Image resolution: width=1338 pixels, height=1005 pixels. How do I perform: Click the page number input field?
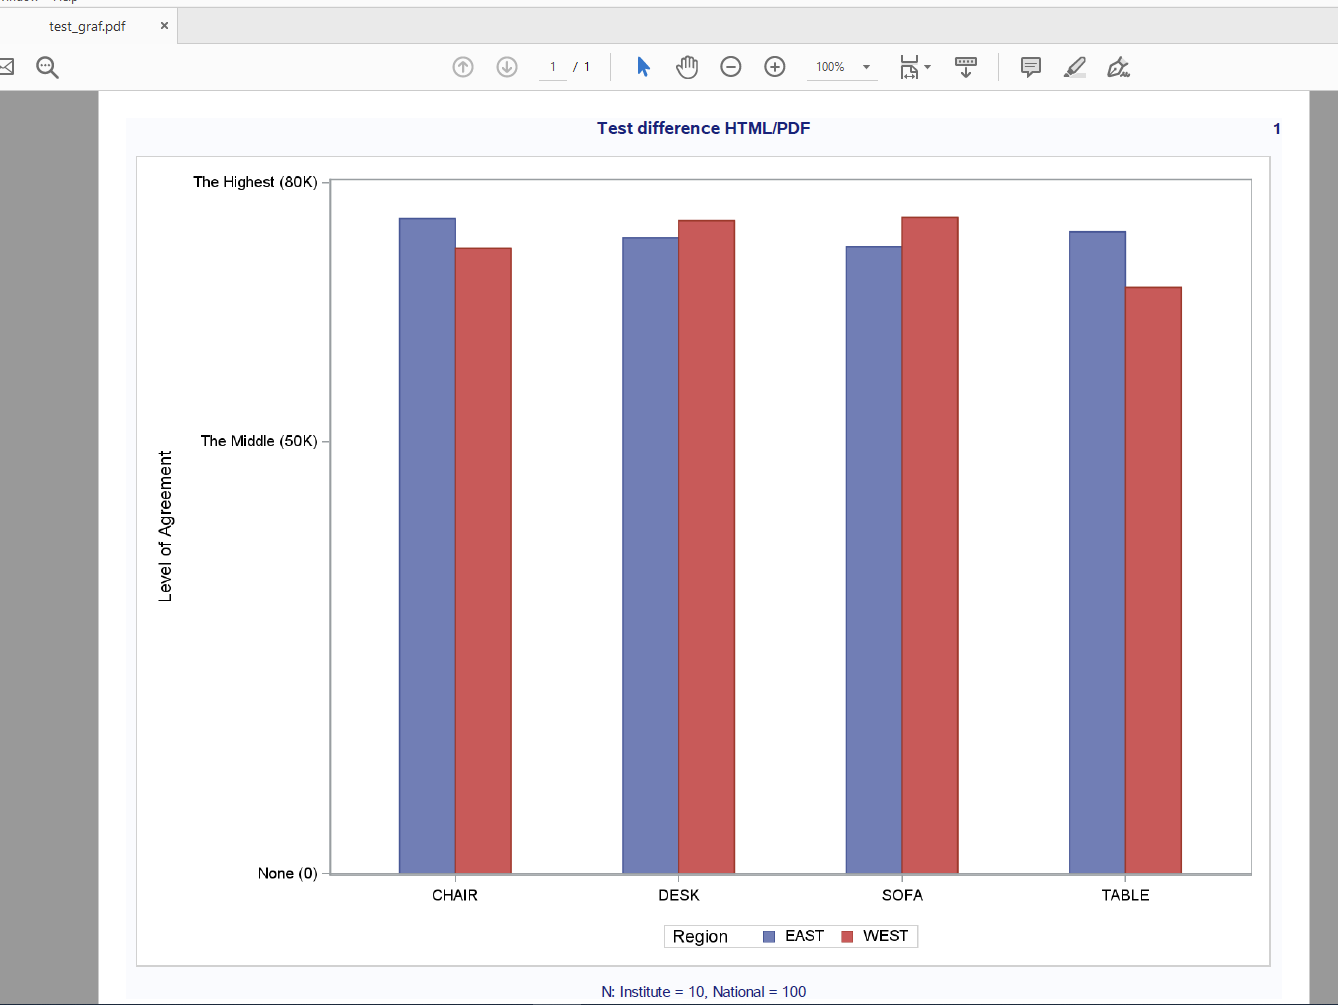tap(552, 66)
